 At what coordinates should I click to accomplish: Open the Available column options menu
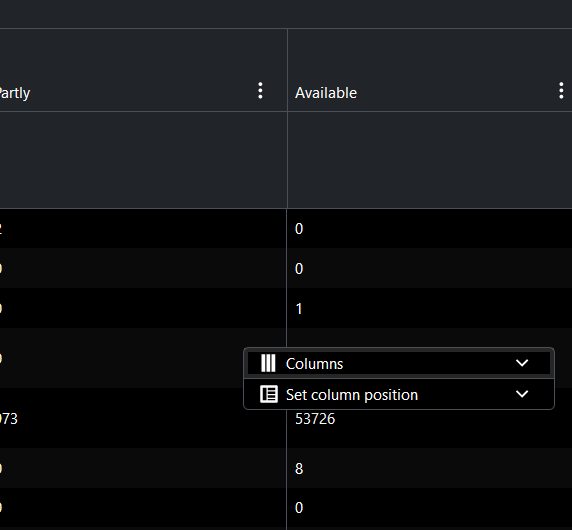[x=561, y=90]
